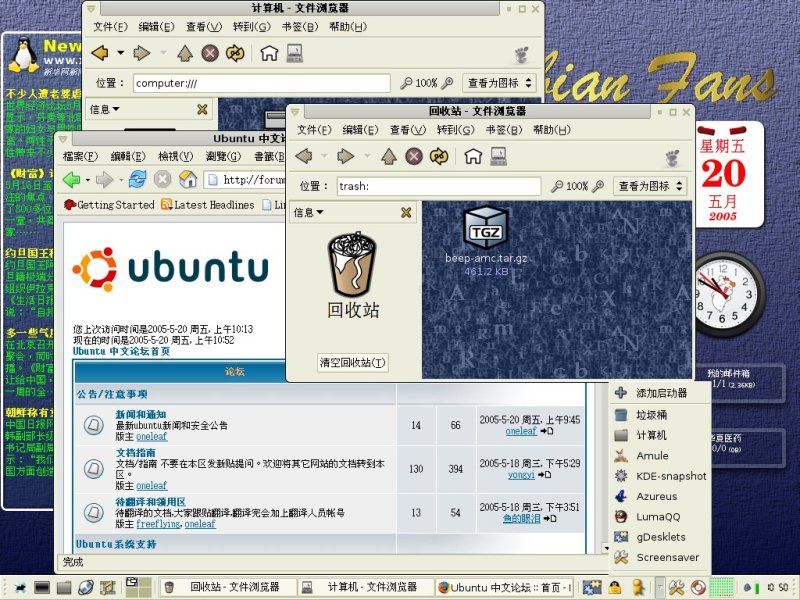Zoom in in the 回收站 window

coord(597,186)
